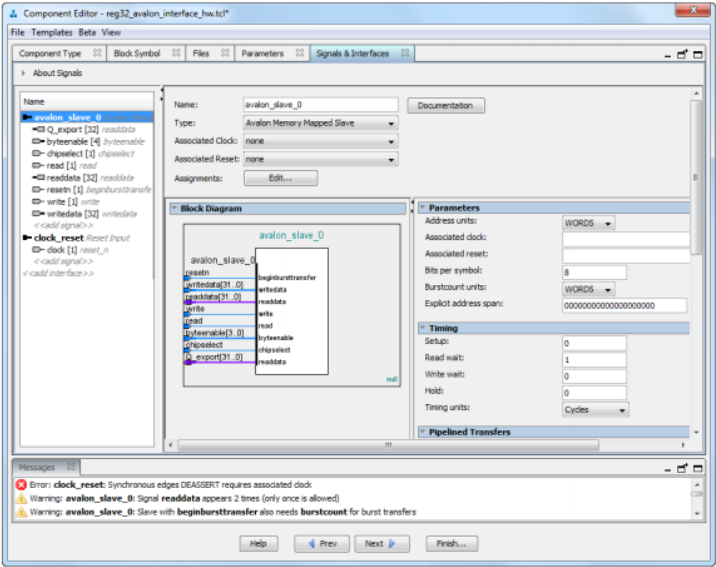Click the red error icon in Messages

point(21,484)
